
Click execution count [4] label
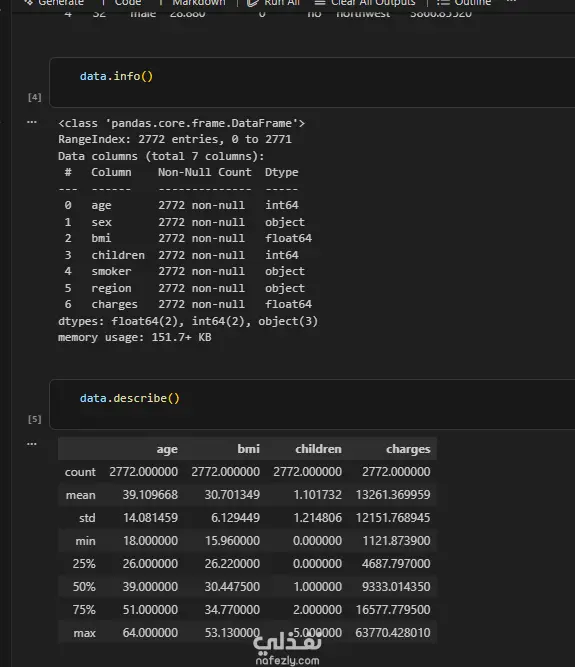click(34, 97)
